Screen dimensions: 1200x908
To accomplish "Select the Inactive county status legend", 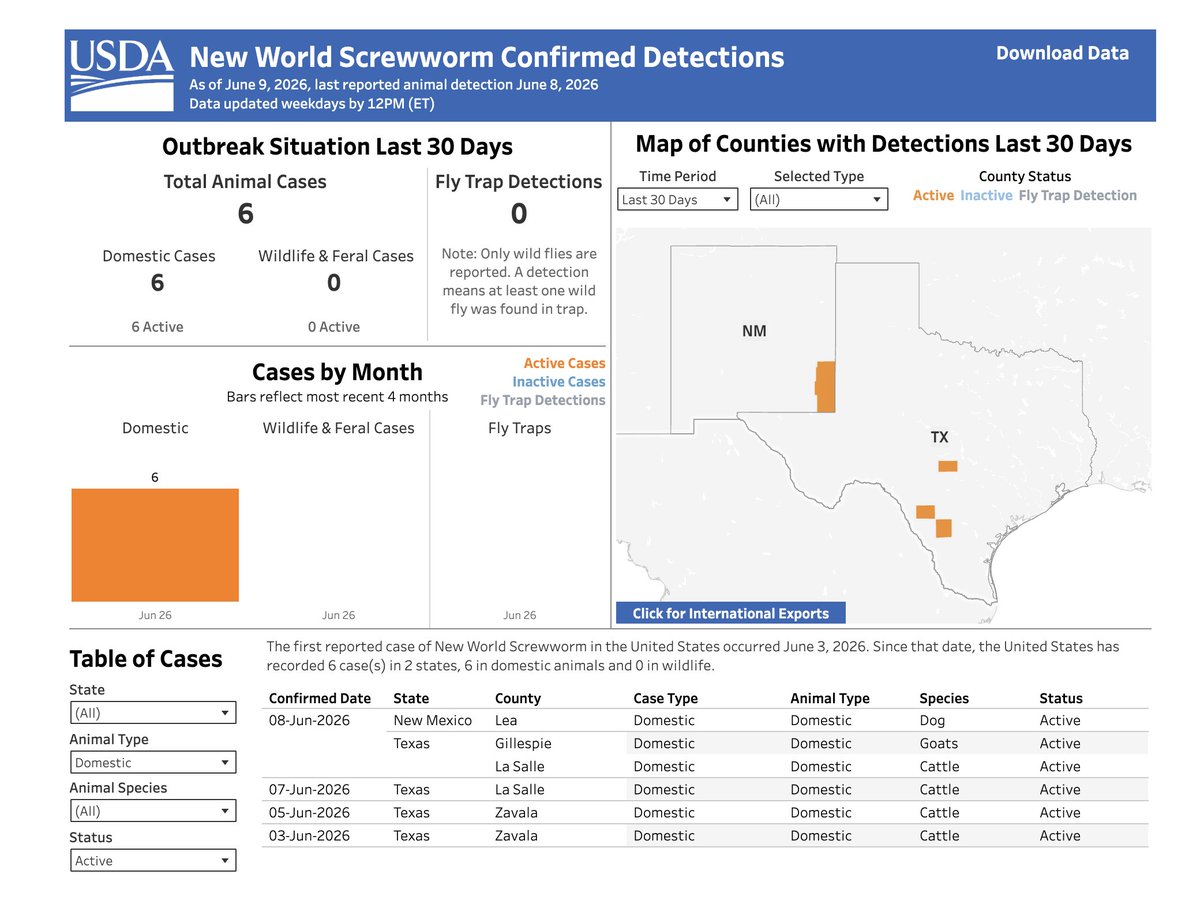I will 986,195.
